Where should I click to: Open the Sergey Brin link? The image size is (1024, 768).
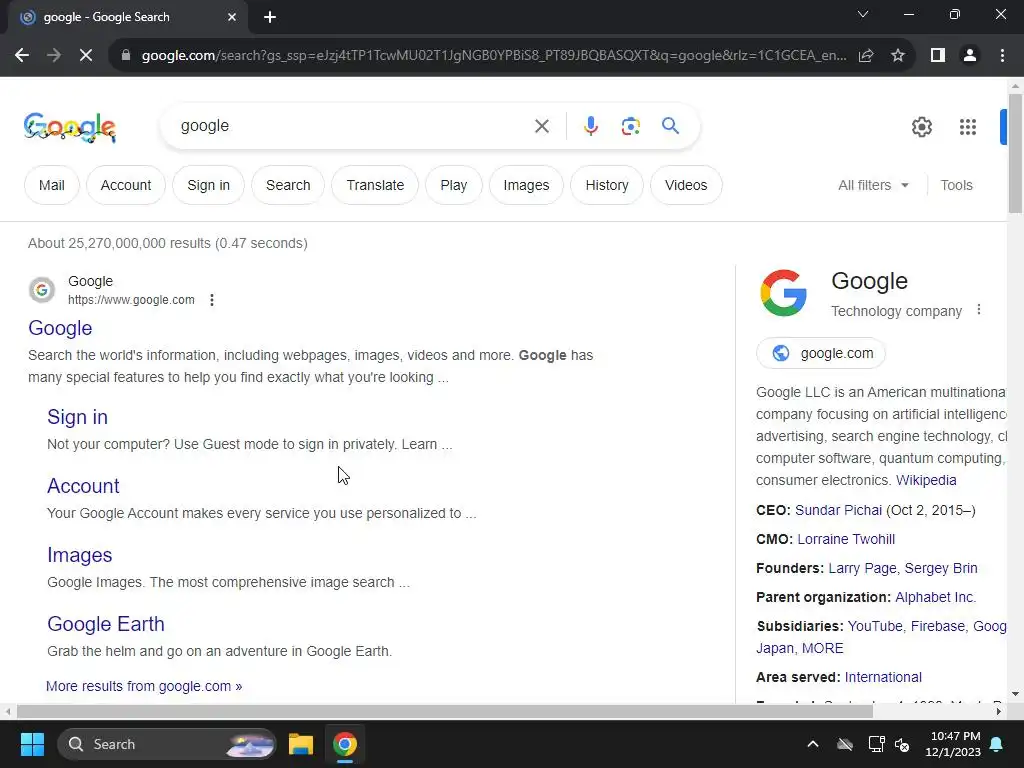click(x=940, y=568)
